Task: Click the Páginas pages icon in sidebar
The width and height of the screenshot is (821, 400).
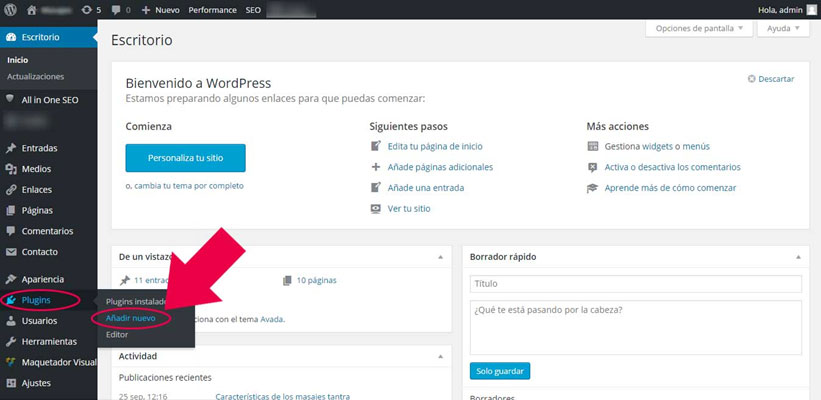Action: coord(10,210)
